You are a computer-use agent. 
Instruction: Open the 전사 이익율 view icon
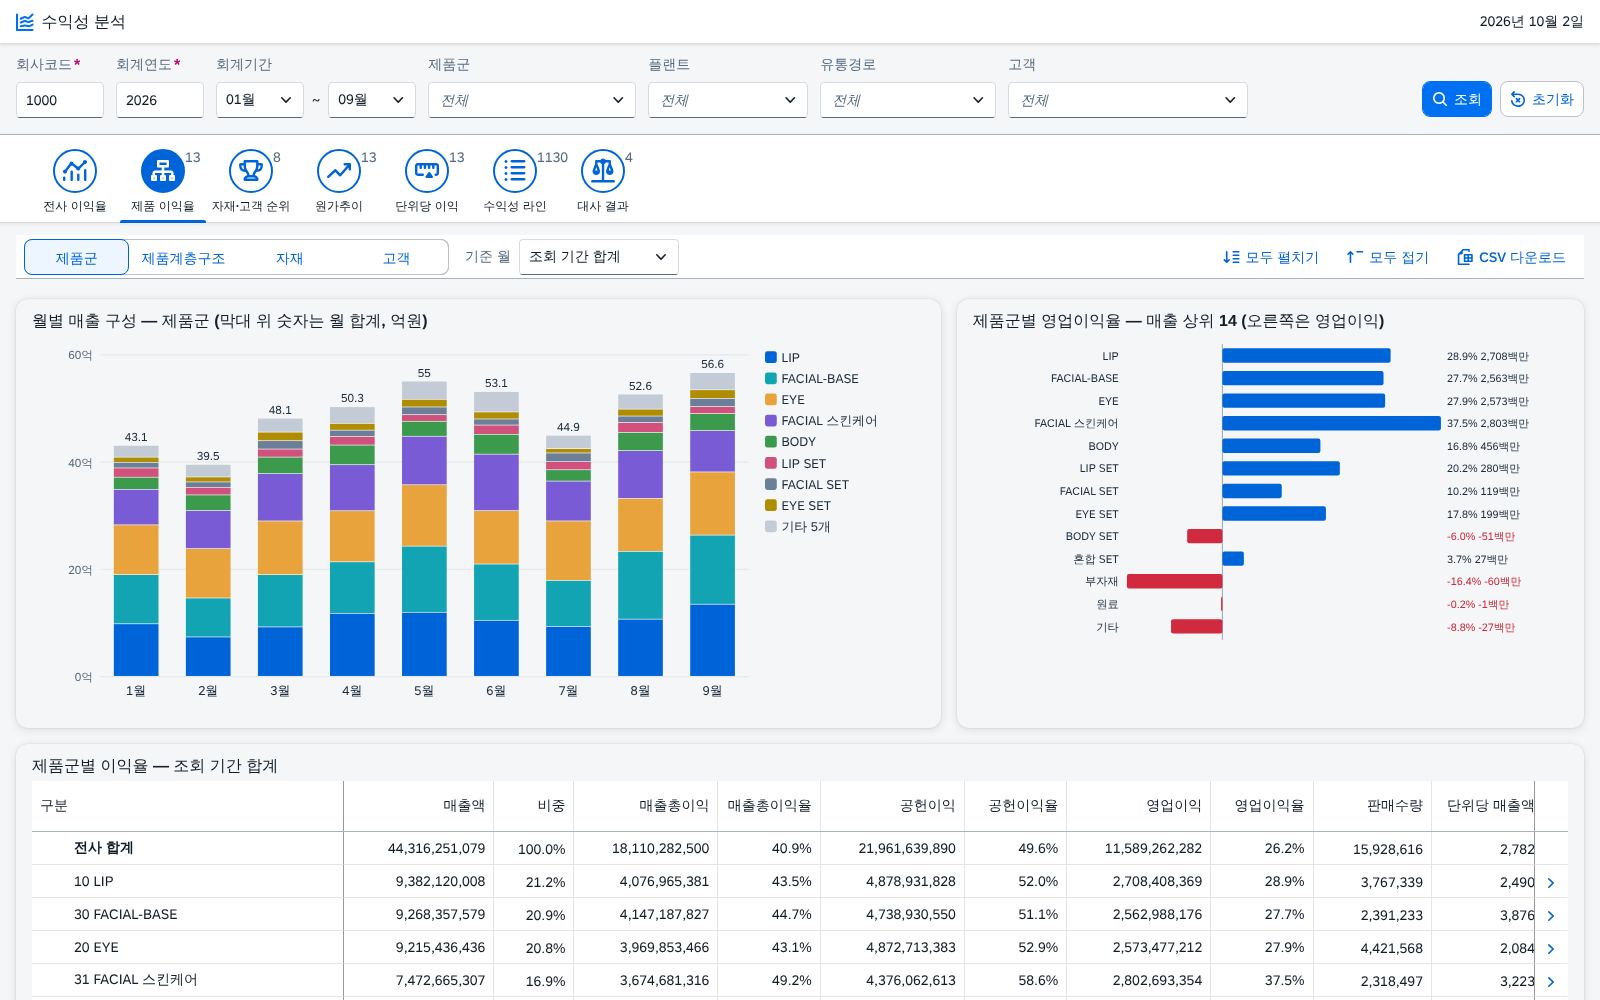75,171
